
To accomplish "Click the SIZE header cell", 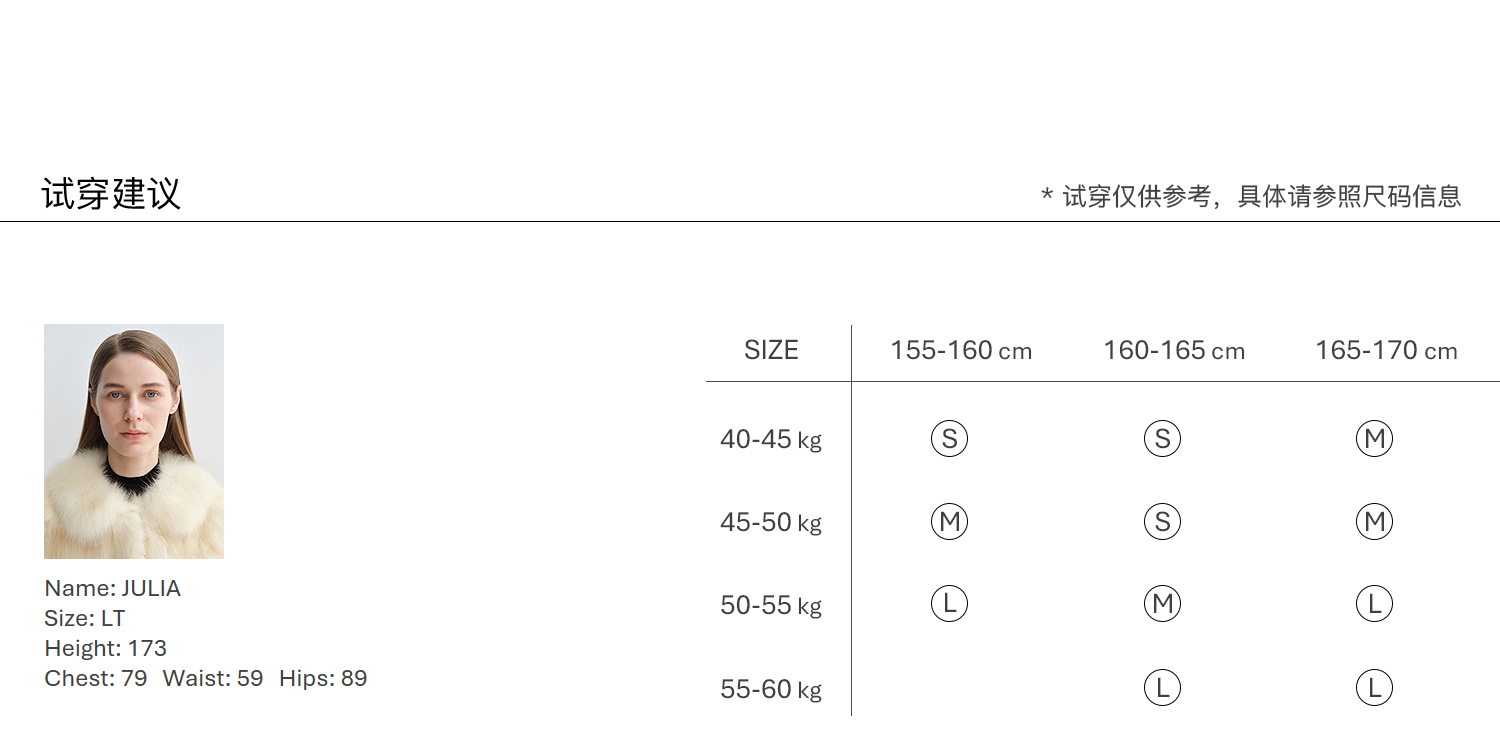I will tap(771, 351).
